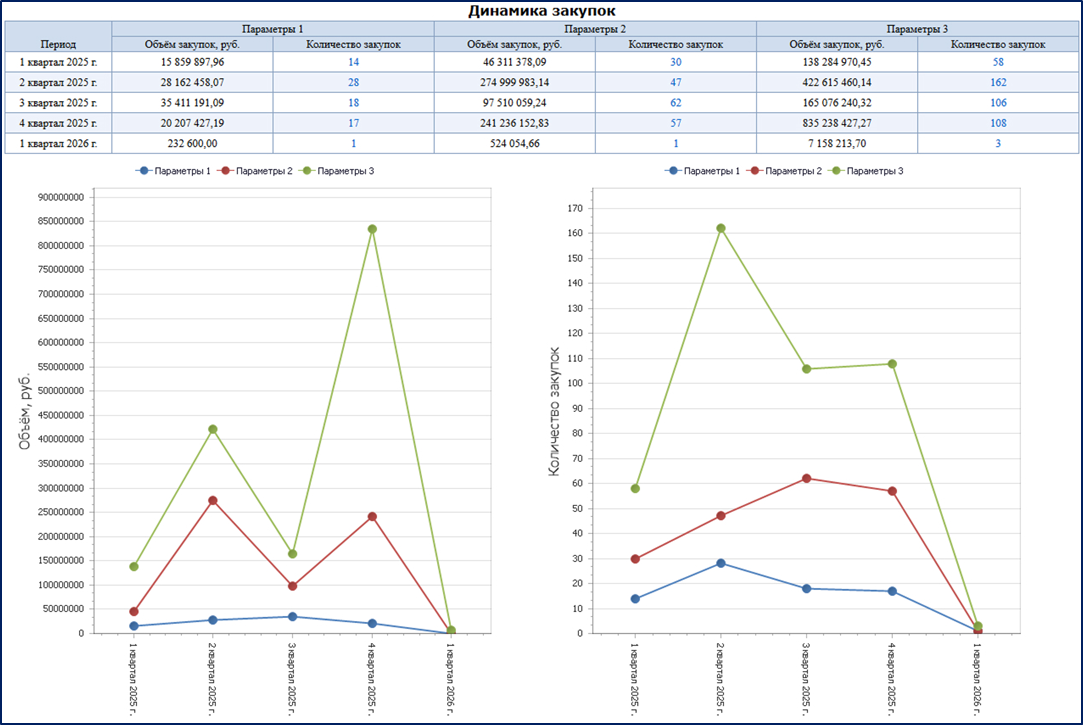Toggle Параметры 1 in the volume chart legend
1083x725 pixels.
pos(182,171)
